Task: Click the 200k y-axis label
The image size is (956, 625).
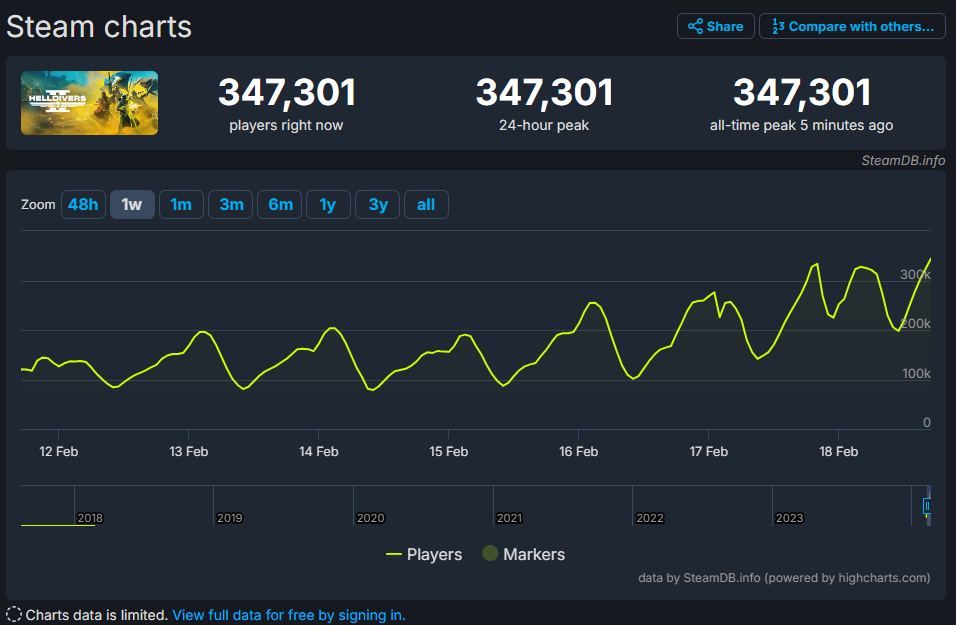Action: click(x=915, y=324)
